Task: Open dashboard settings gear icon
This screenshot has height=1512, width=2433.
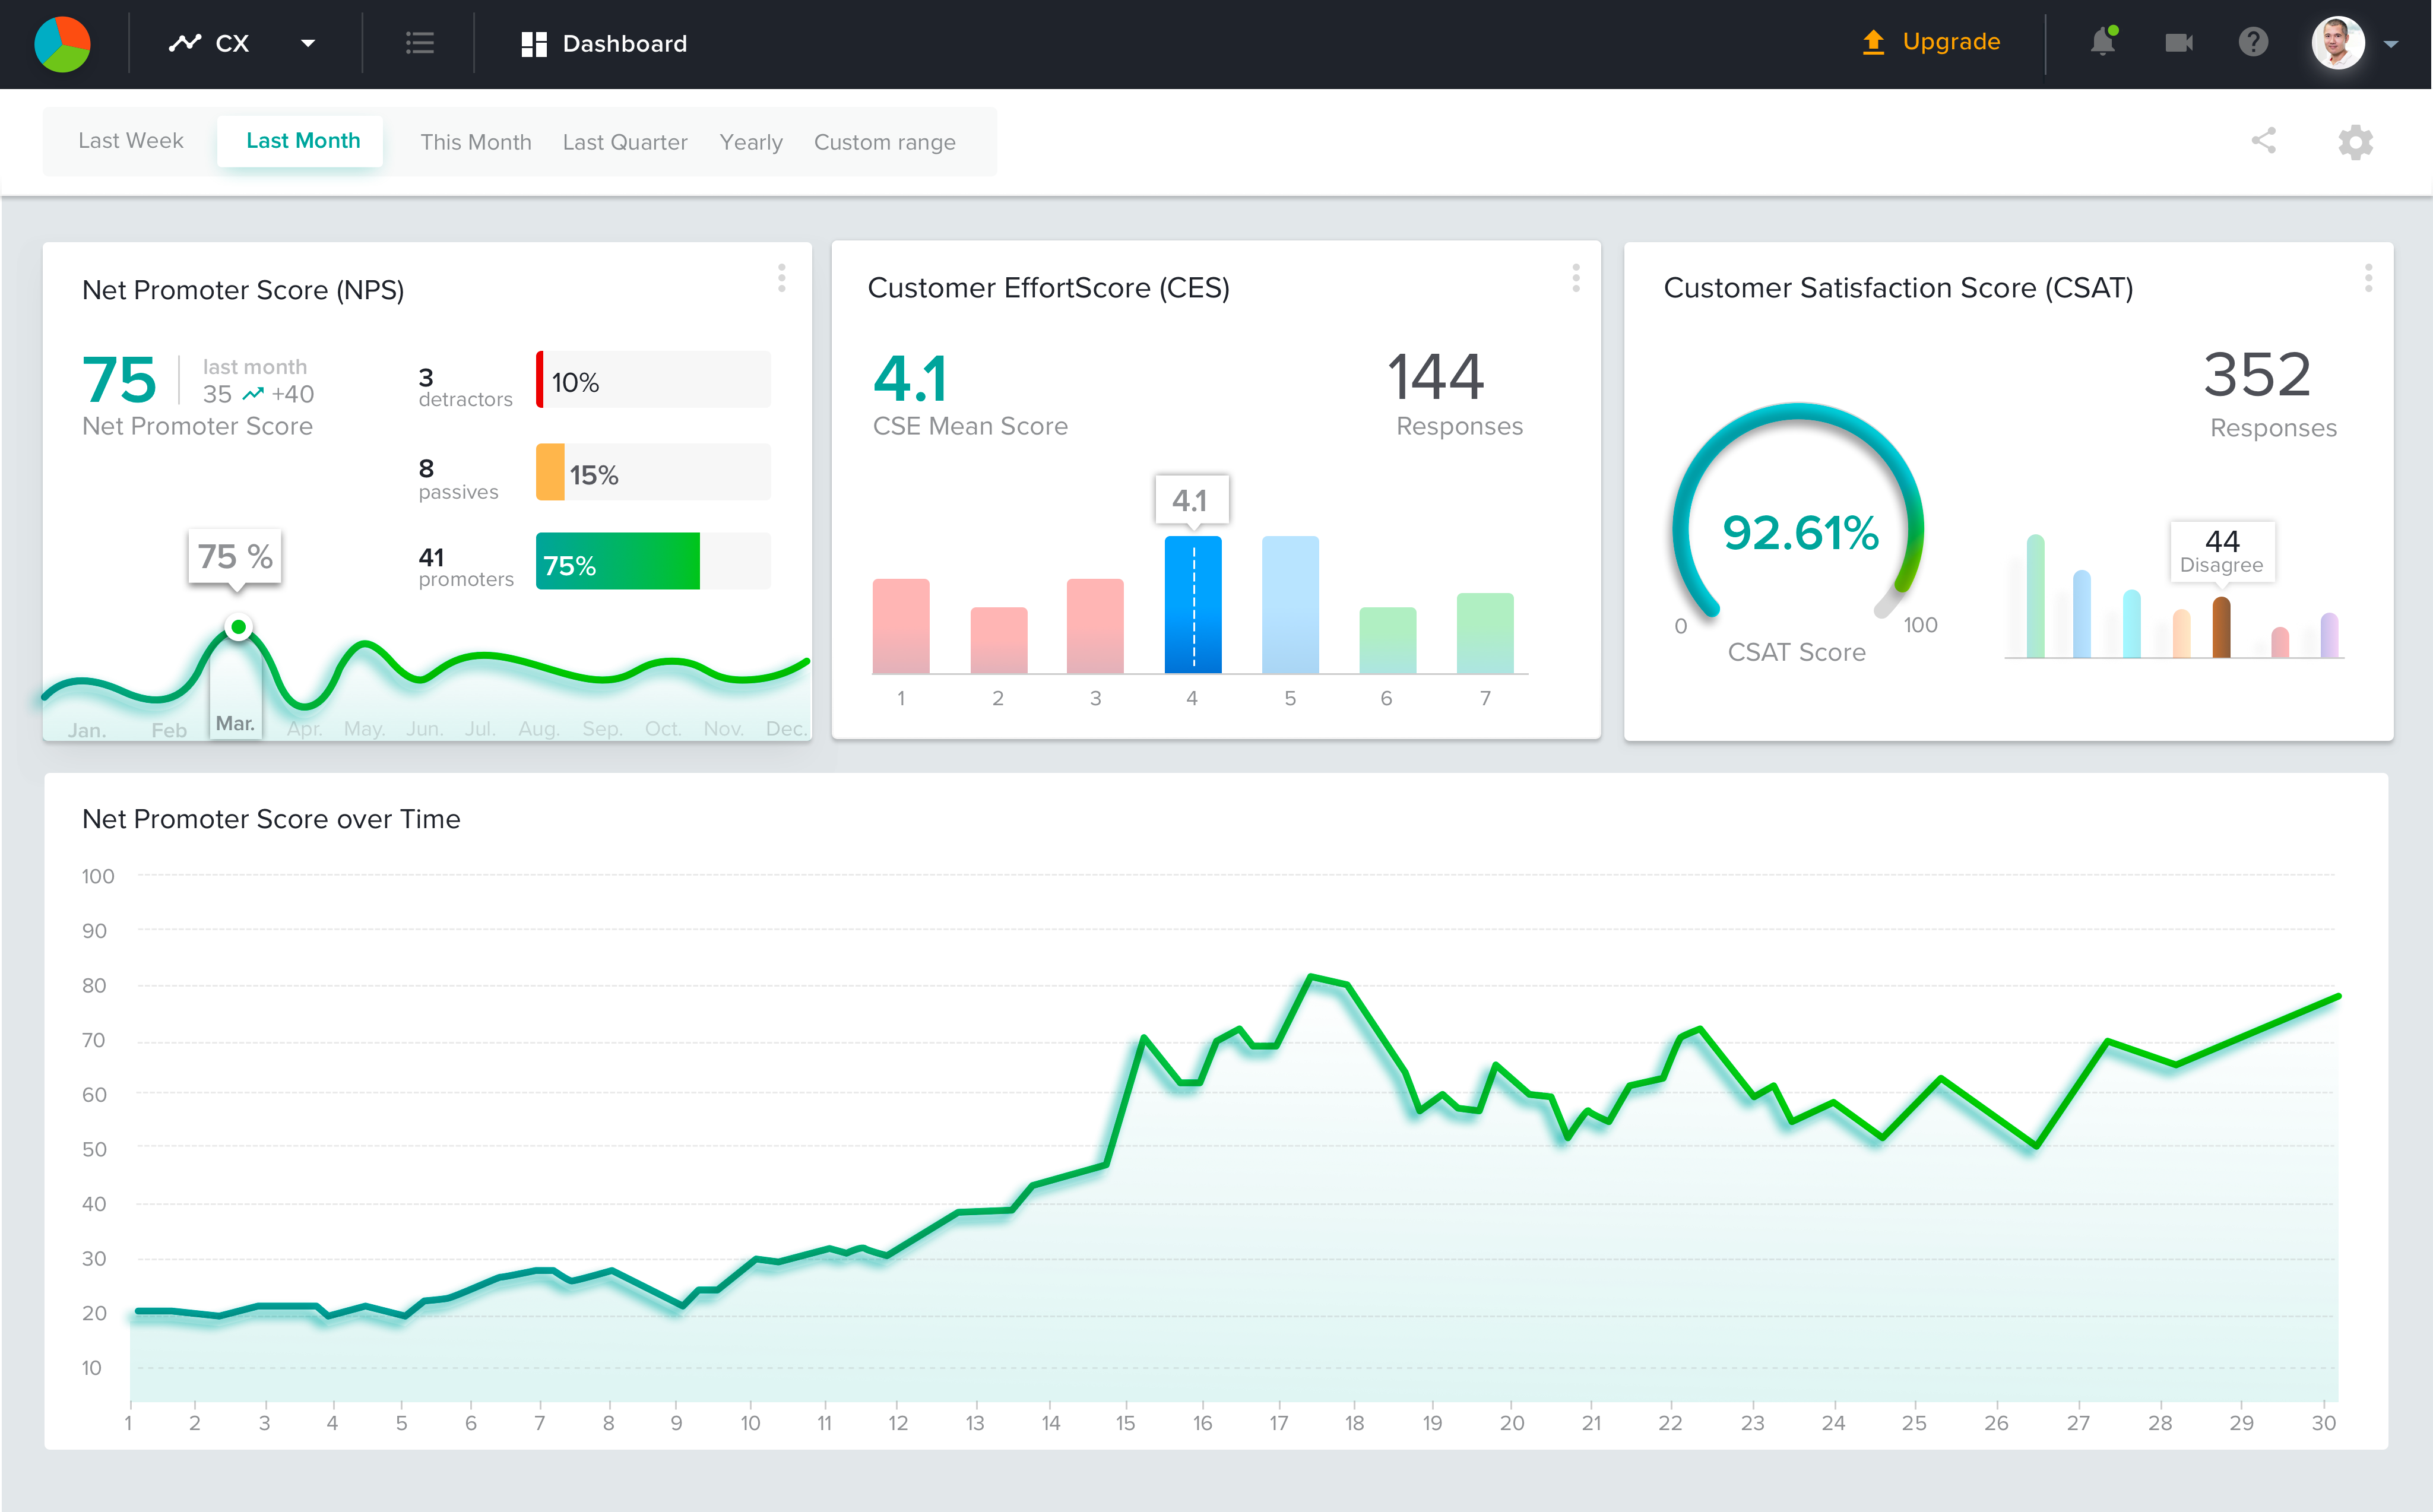Action: point(2355,142)
